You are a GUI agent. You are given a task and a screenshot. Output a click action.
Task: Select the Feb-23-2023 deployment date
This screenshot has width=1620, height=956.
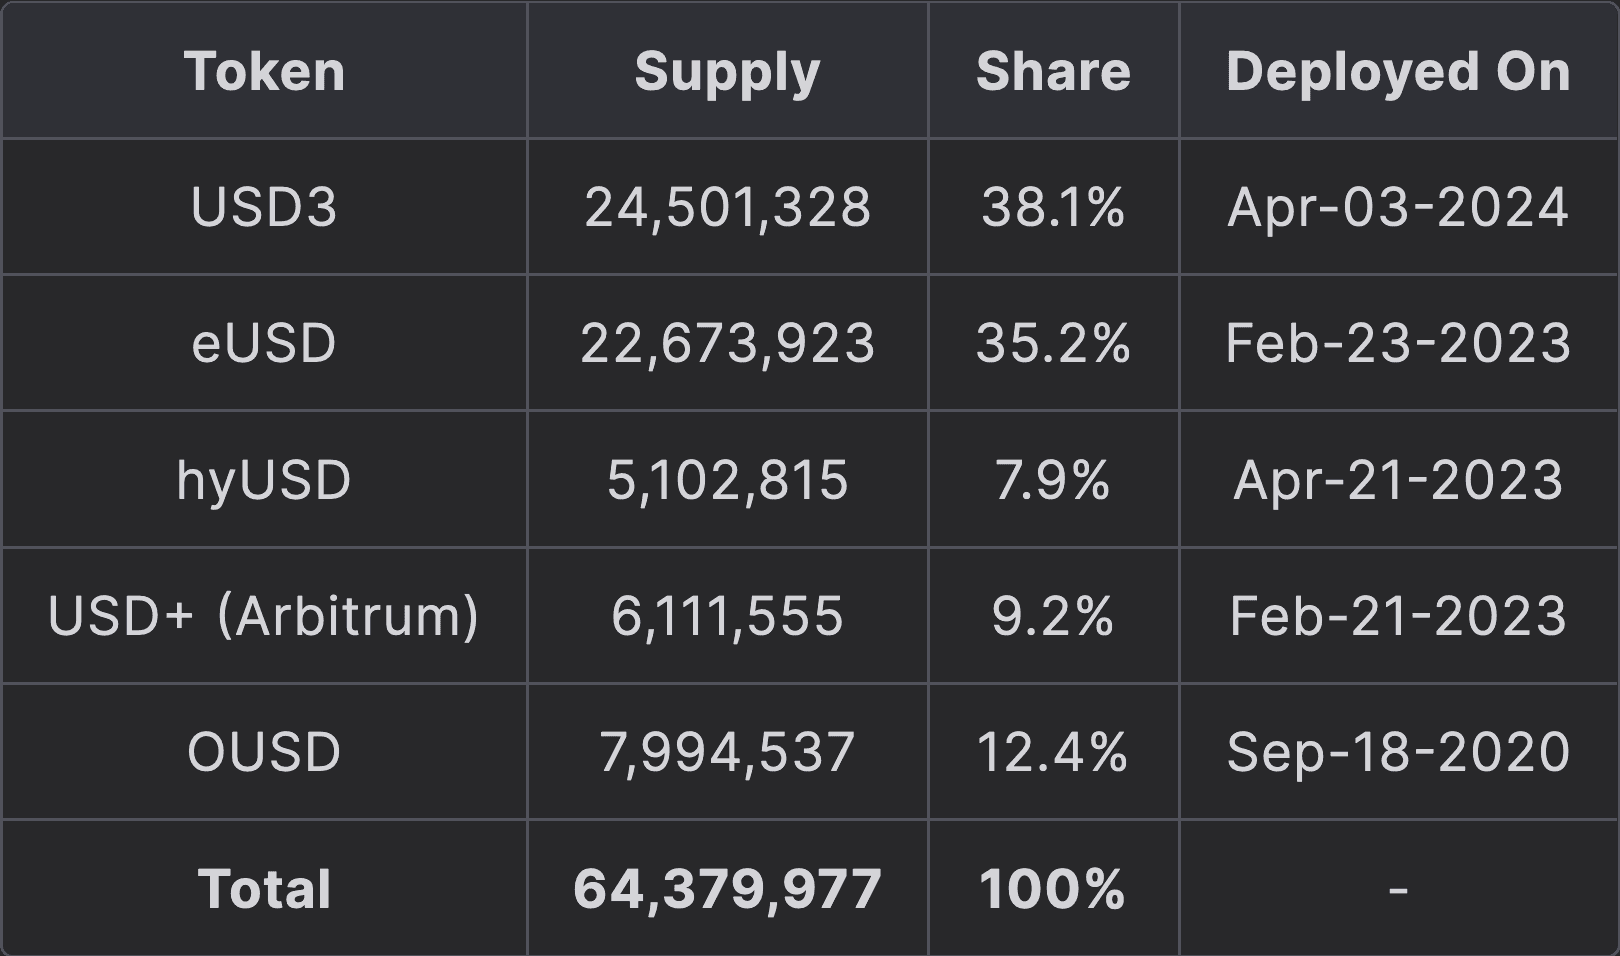coord(1398,344)
